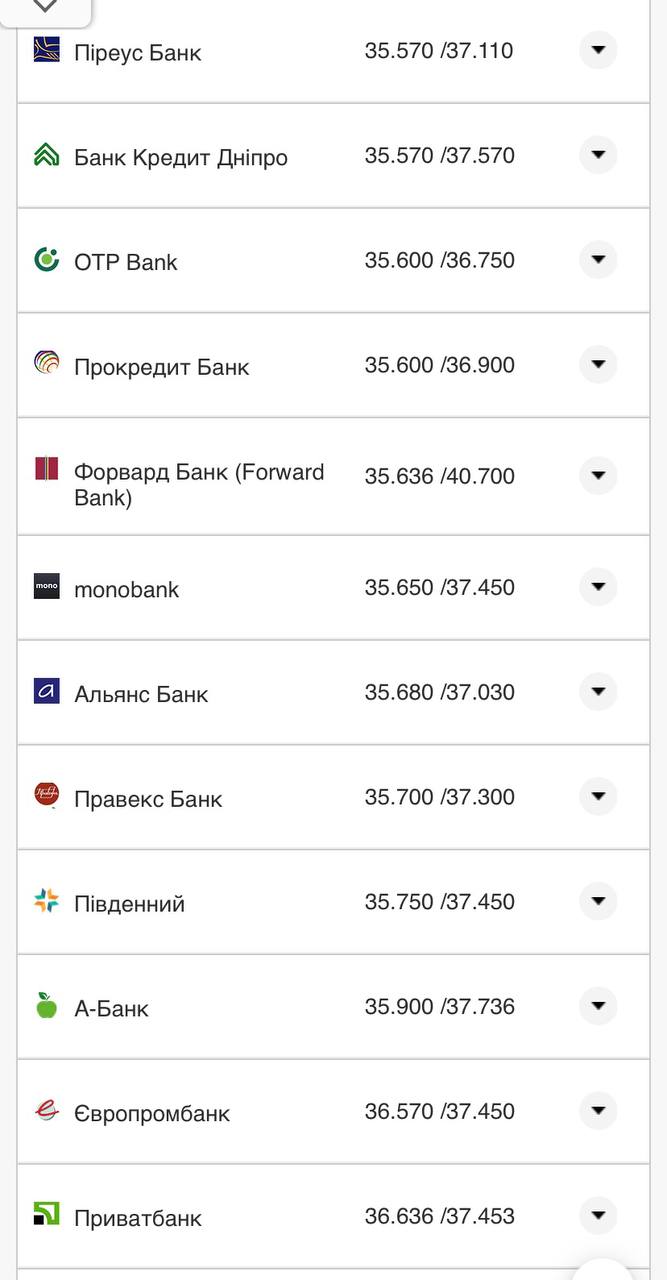The width and height of the screenshot is (667, 1280).
Task: Click the colorful ProCredit Bank spiral logo
Action: tap(46, 362)
